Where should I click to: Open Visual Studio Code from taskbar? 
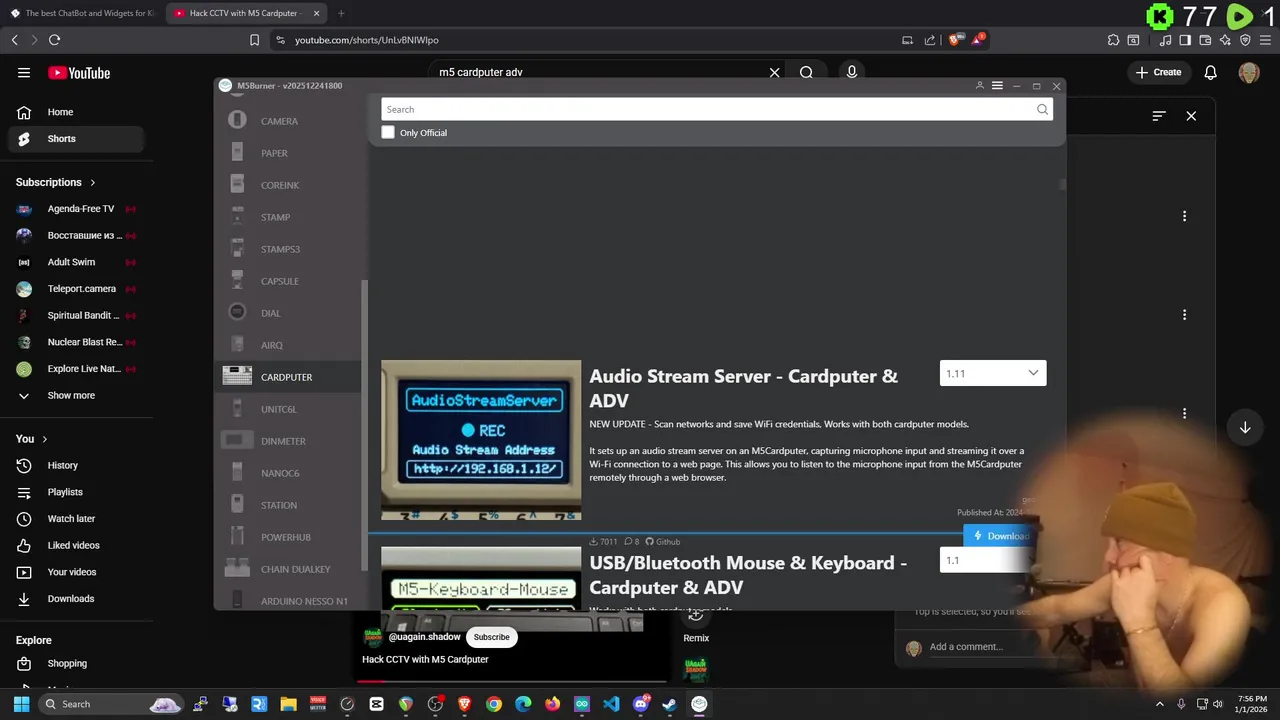[611, 704]
